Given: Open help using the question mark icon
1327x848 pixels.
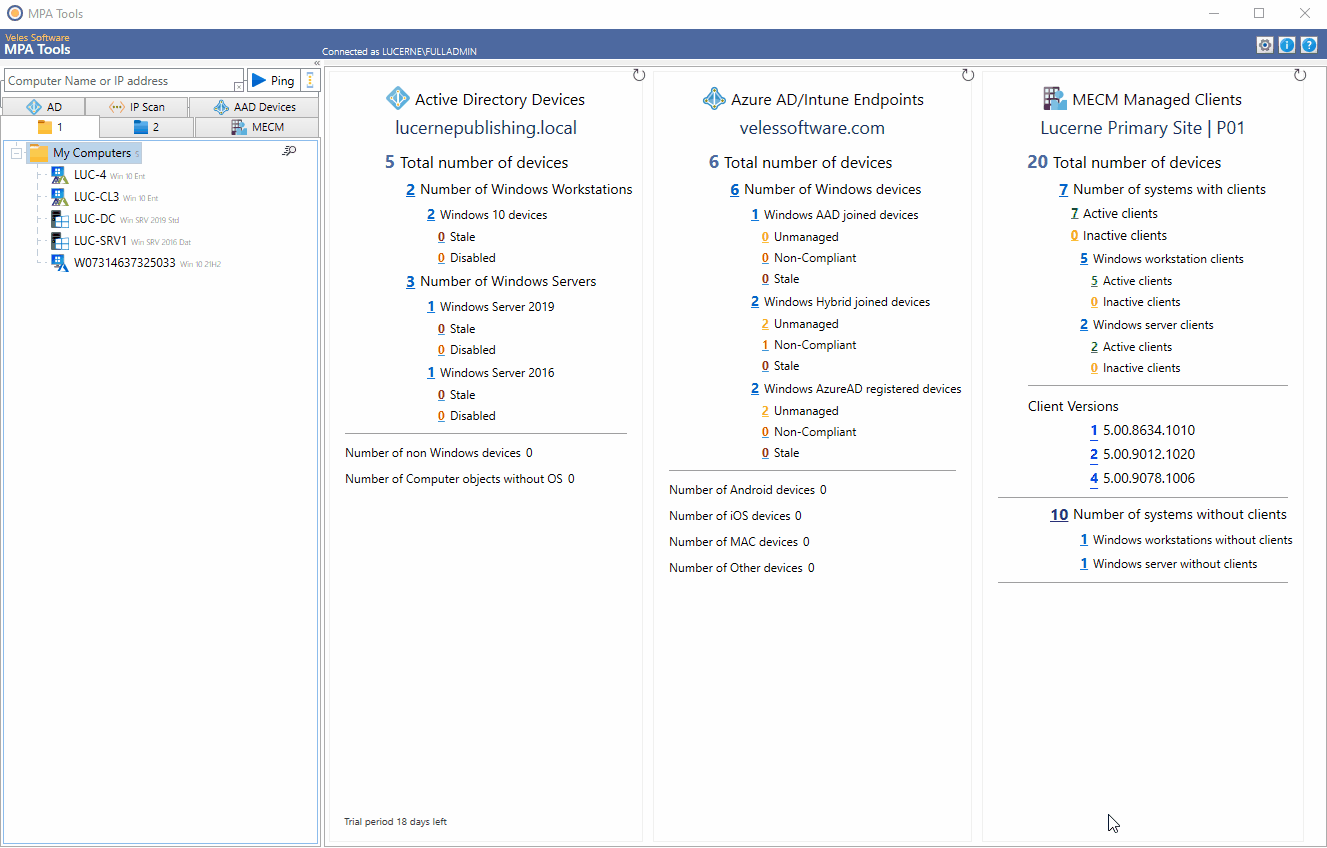Looking at the screenshot, I should coord(1310,44).
